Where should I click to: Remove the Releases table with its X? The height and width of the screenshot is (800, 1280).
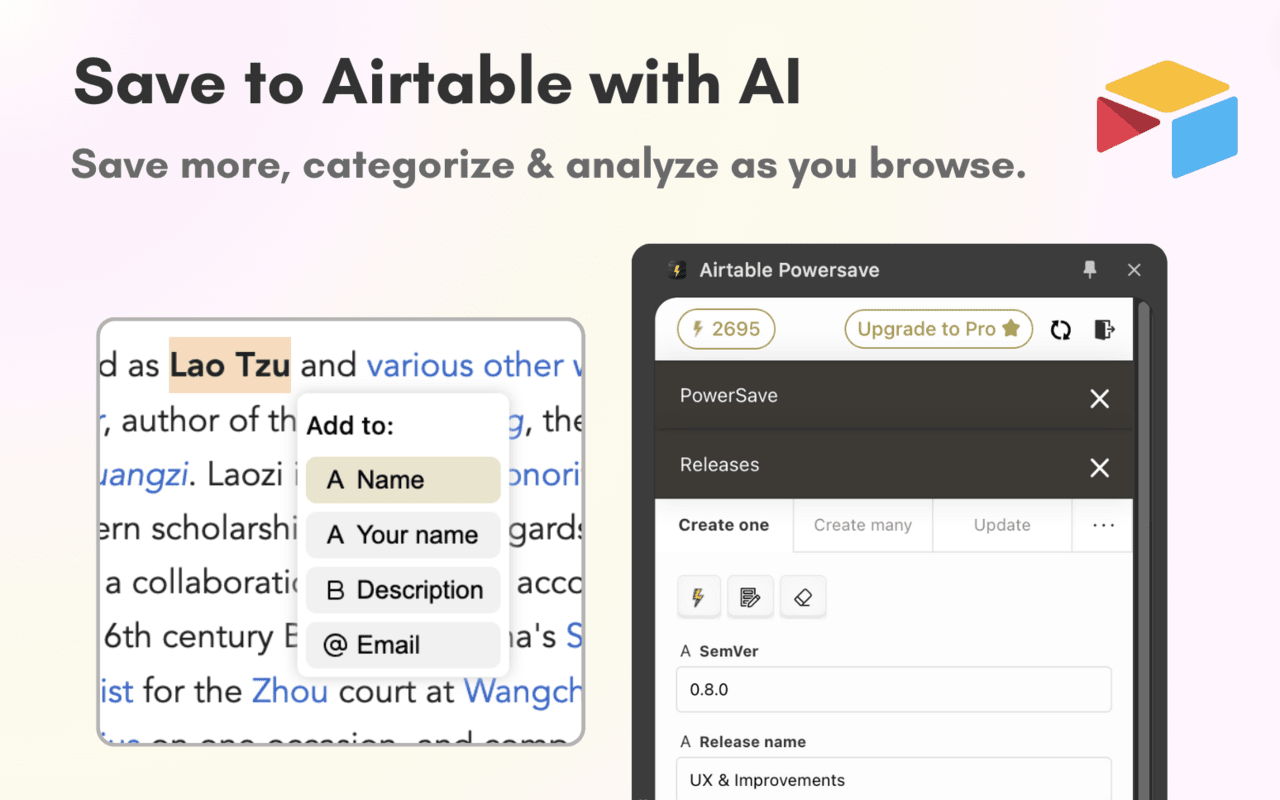(x=1100, y=468)
